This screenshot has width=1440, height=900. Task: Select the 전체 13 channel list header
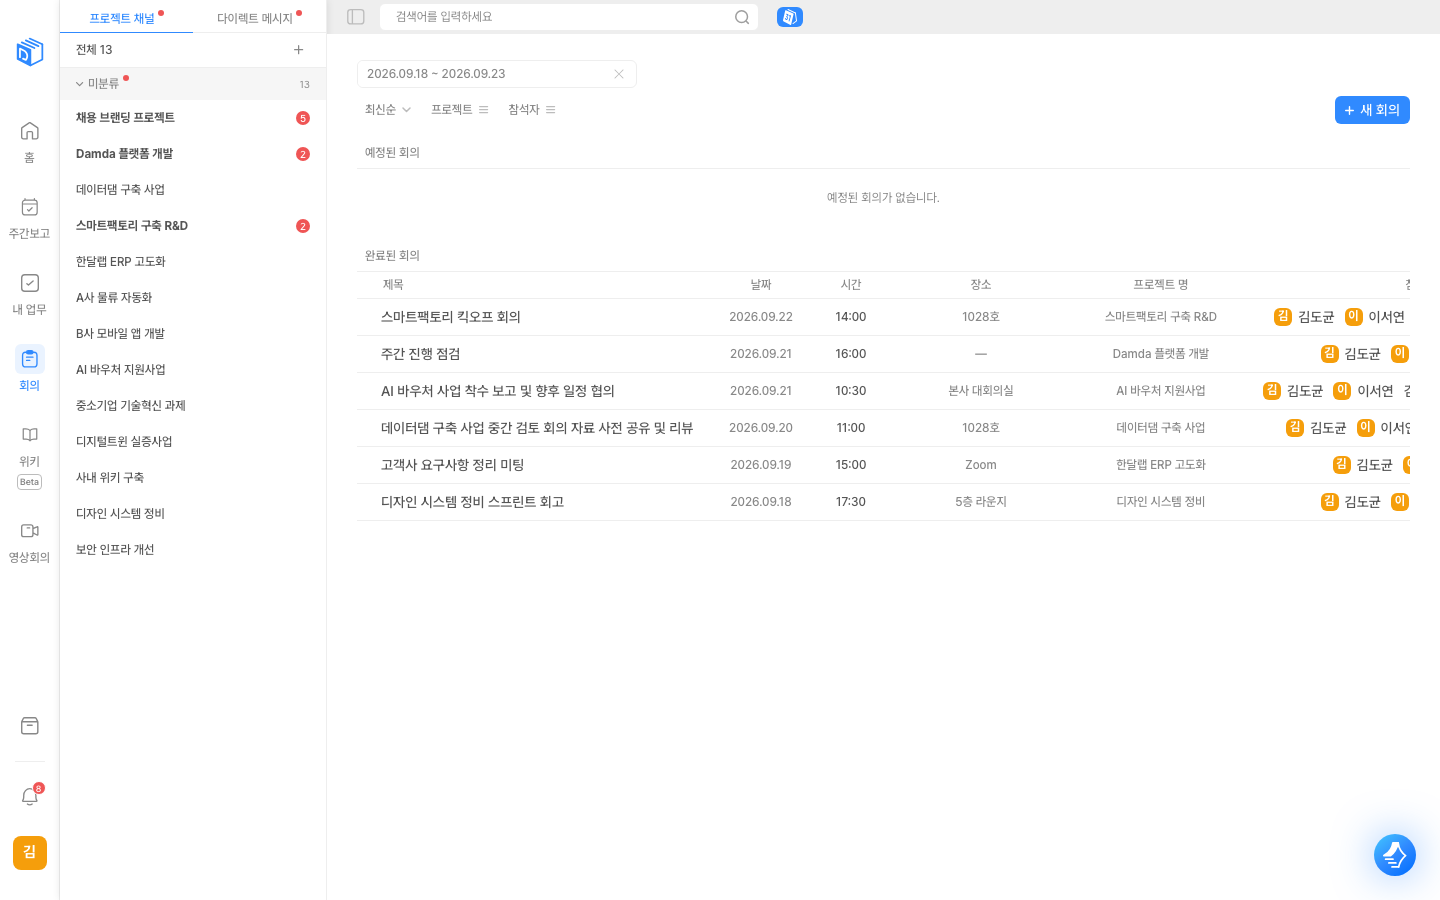[94, 50]
